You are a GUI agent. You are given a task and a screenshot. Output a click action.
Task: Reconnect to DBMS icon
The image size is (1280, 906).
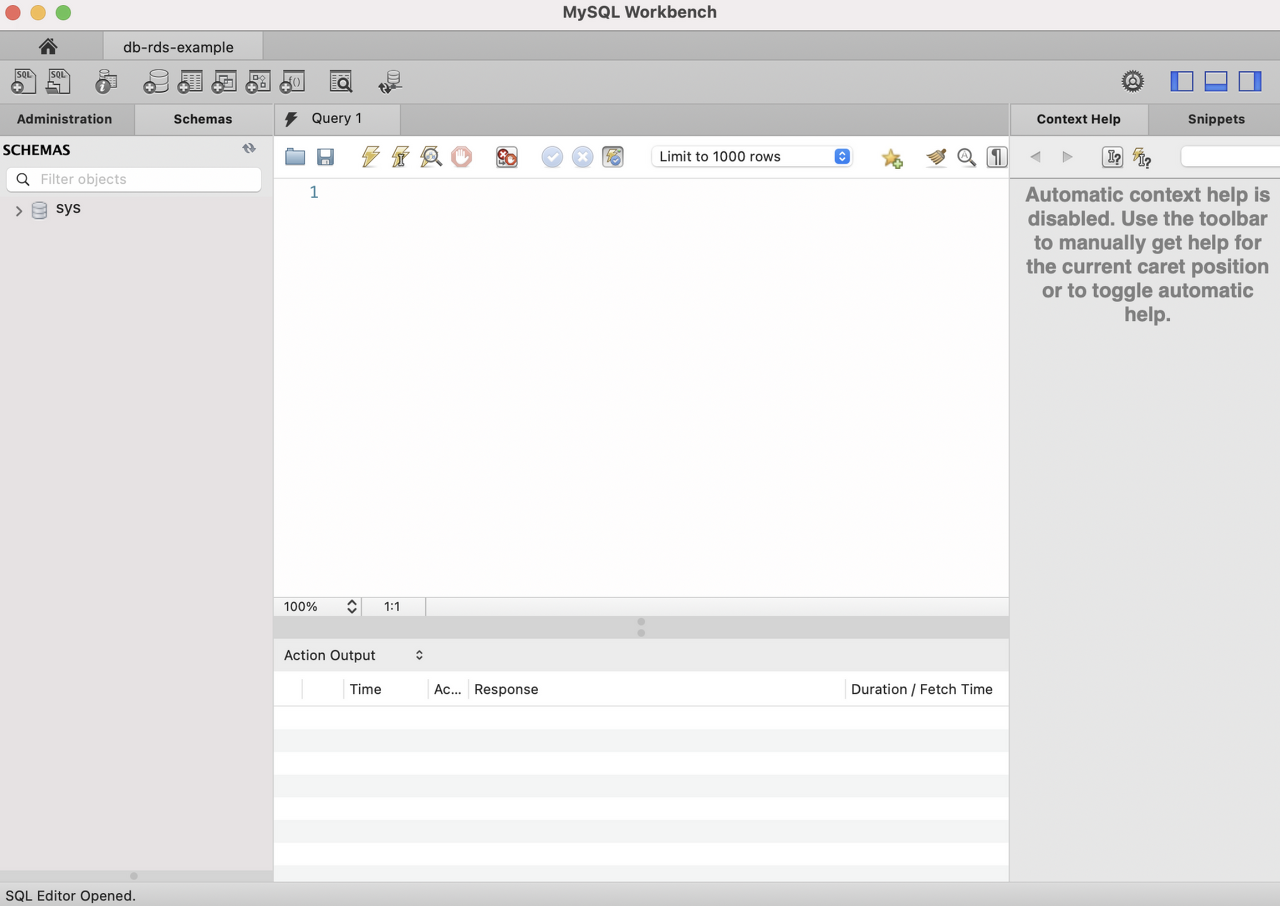(x=390, y=82)
